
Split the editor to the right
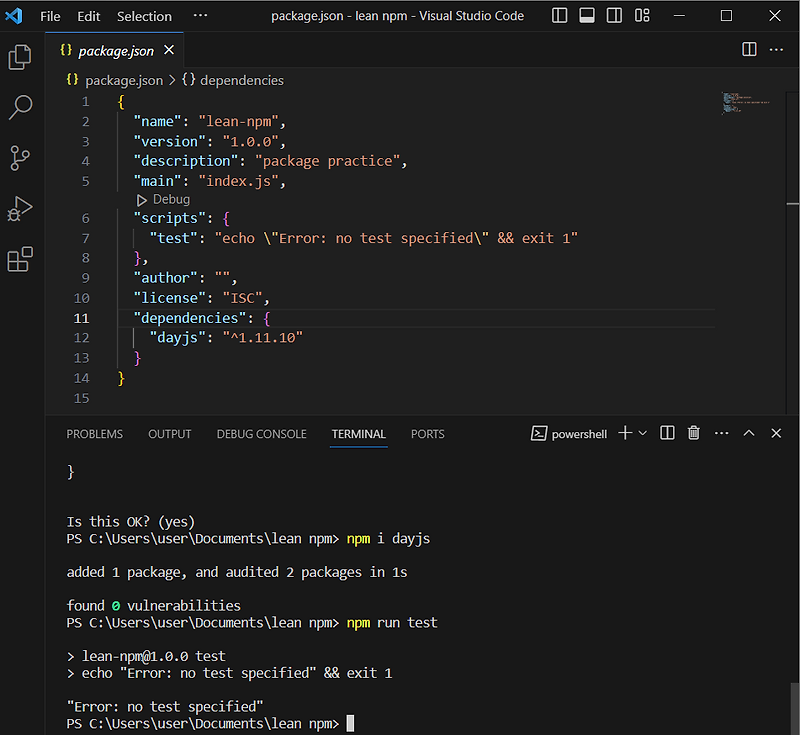749,50
